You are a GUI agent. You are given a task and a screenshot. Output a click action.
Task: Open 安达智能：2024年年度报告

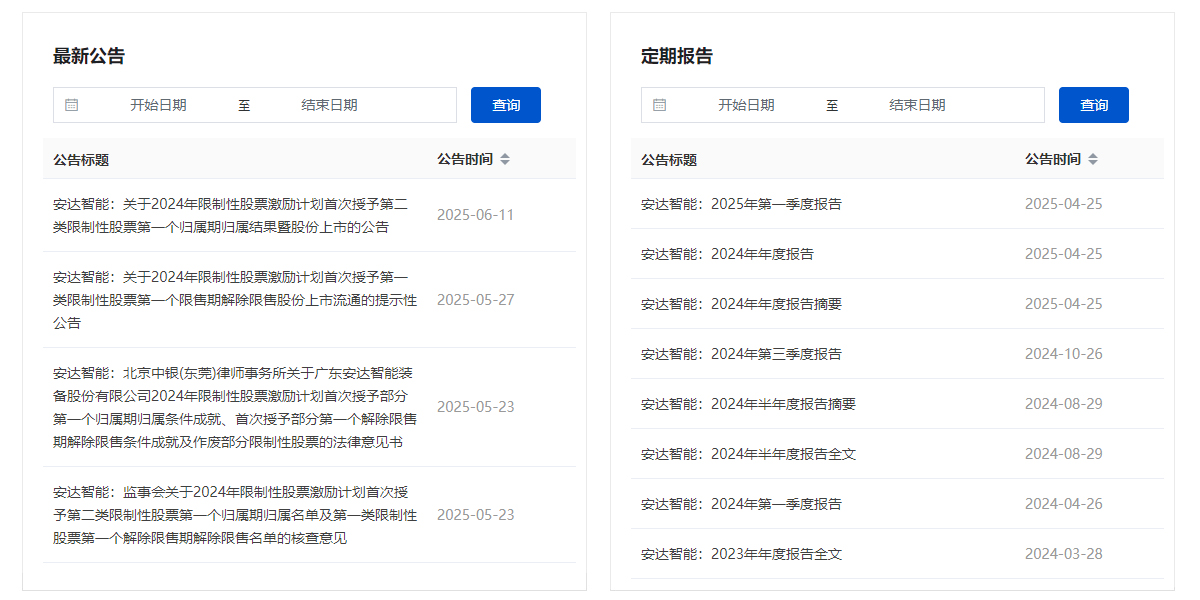tap(727, 254)
